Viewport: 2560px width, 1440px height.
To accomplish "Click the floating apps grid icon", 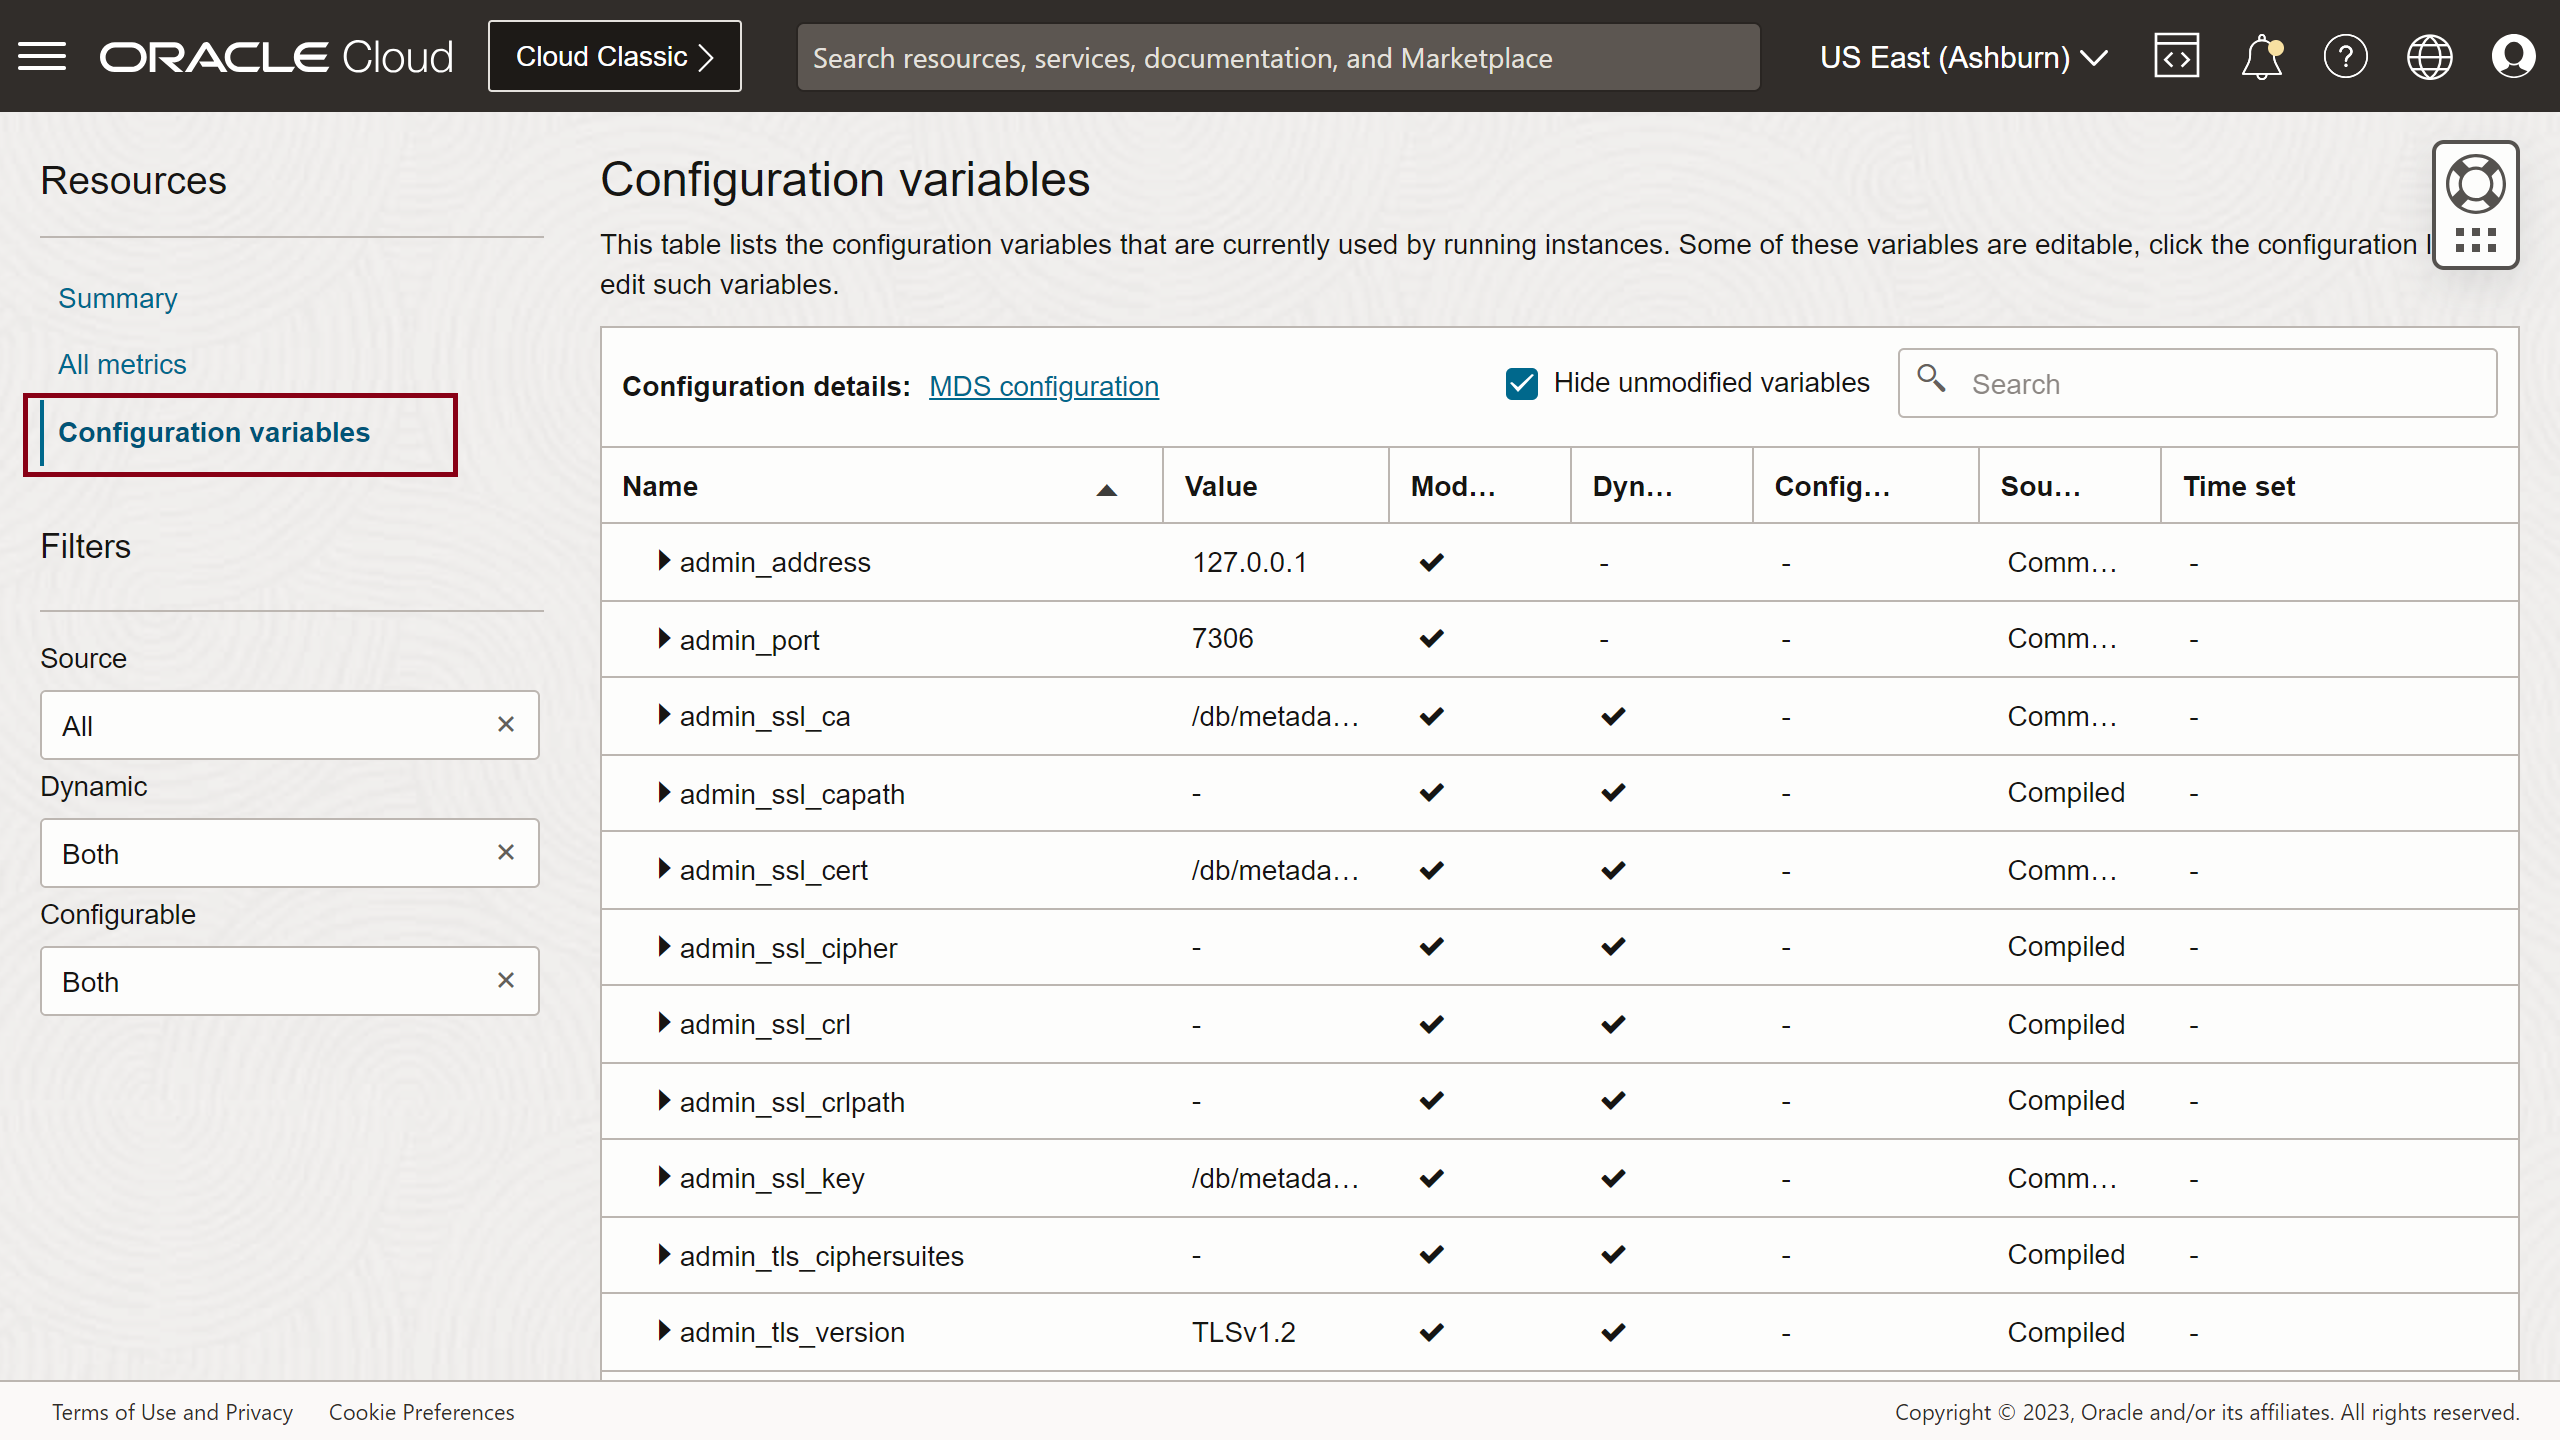I will click(2475, 241).
